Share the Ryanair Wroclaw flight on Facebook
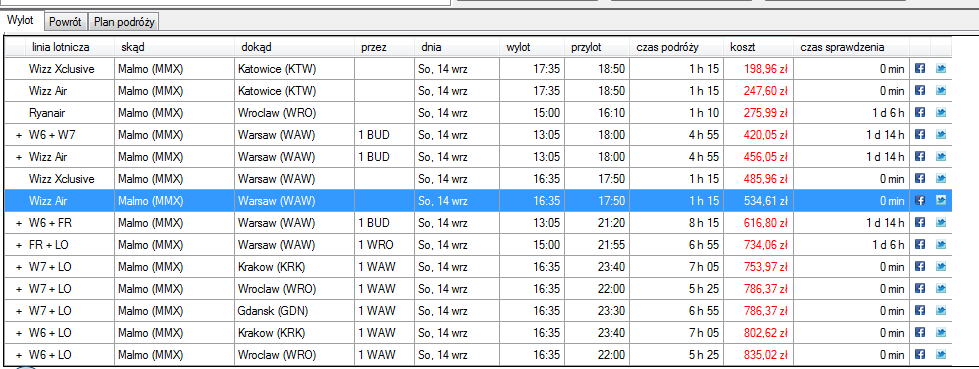Image resolution: width=979 pixels, height=369 pixels. click(x=919, y=113)
